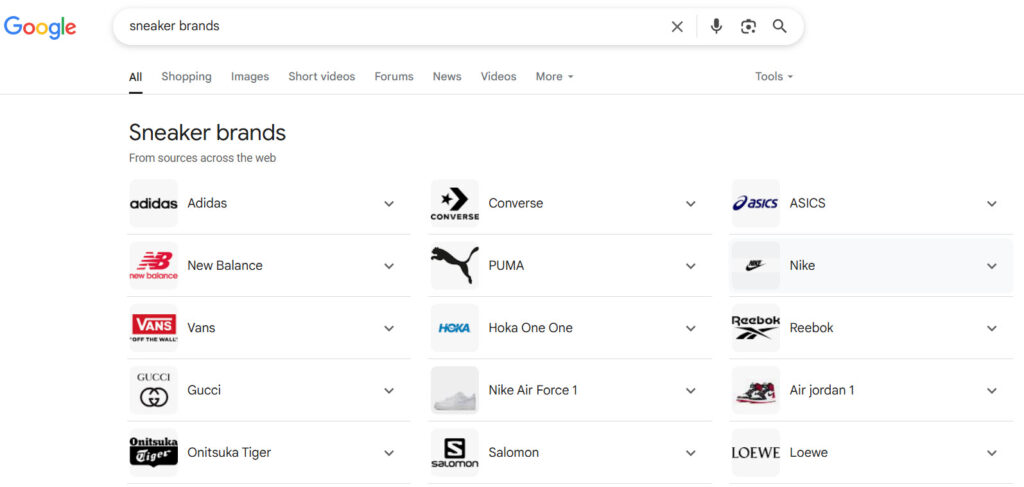1024x487 pixels.
Task: Open Google Lens image search icon
Action: click(x=748, y=27)
